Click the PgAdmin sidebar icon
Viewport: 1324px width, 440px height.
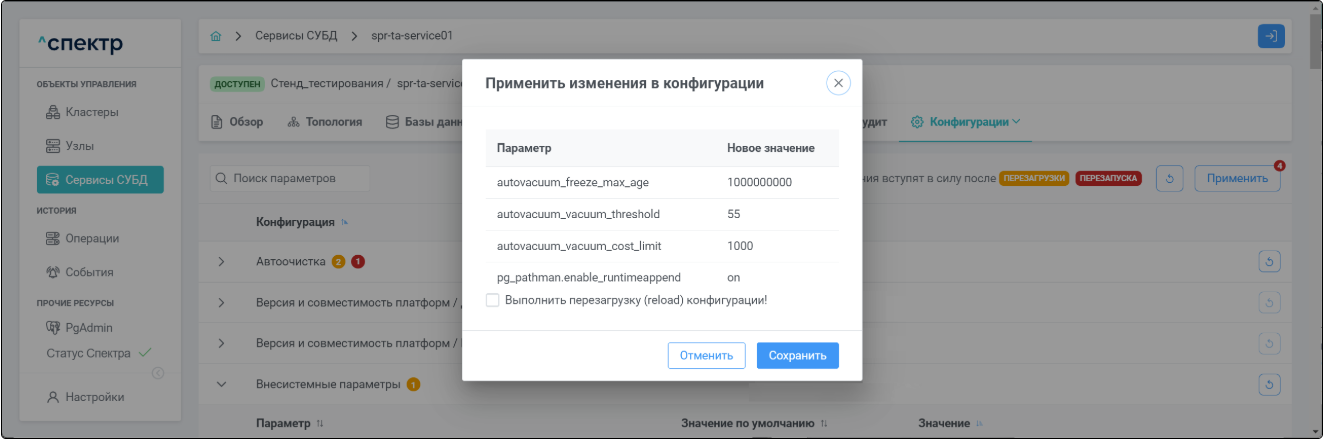53,327
